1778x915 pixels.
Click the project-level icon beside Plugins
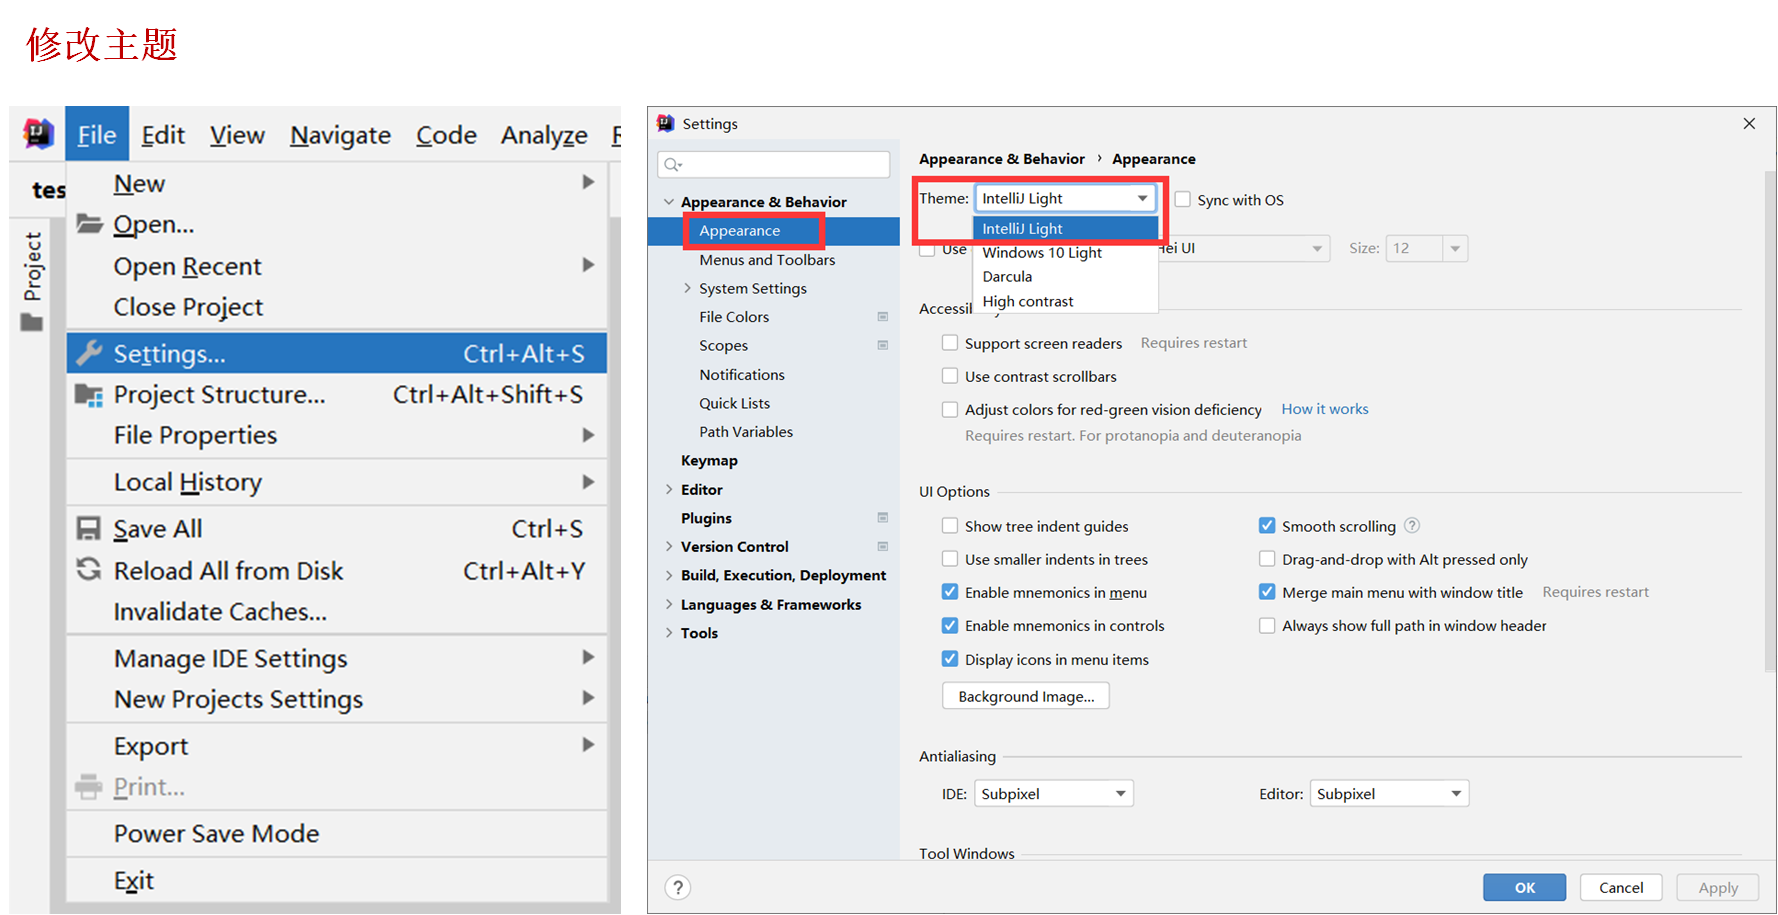point(883,518)
